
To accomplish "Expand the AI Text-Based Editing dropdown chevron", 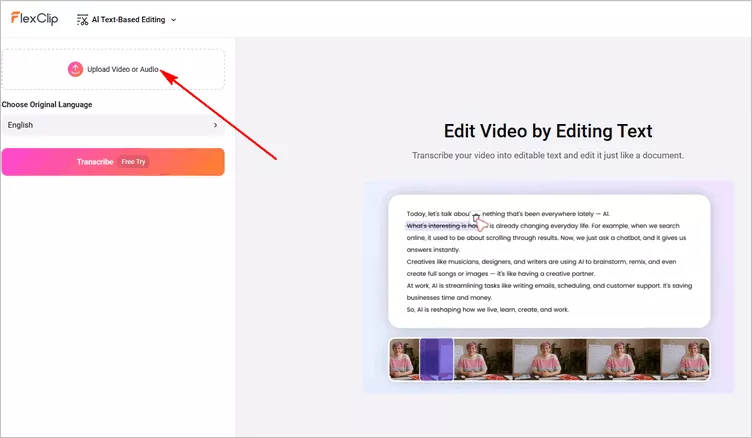I will click(x=174, y=20).
